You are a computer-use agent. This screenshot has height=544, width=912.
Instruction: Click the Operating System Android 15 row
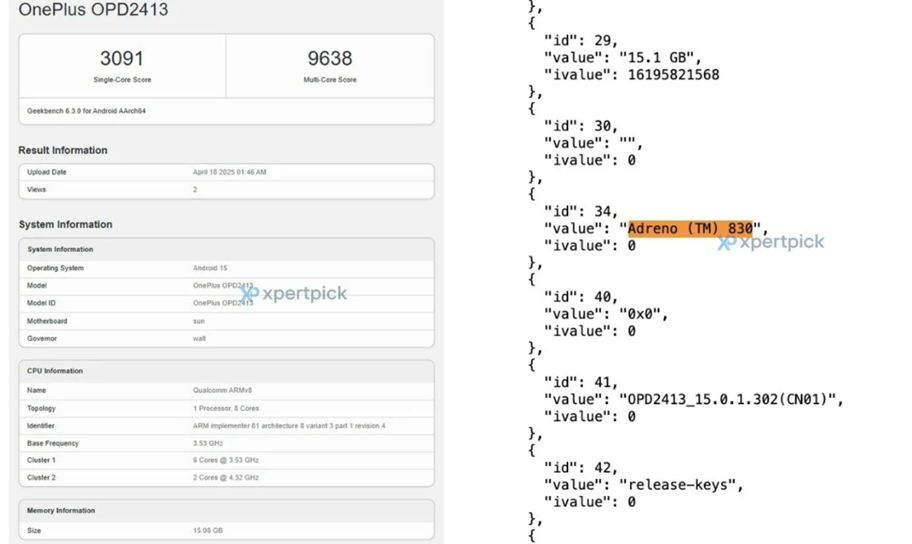226,268
